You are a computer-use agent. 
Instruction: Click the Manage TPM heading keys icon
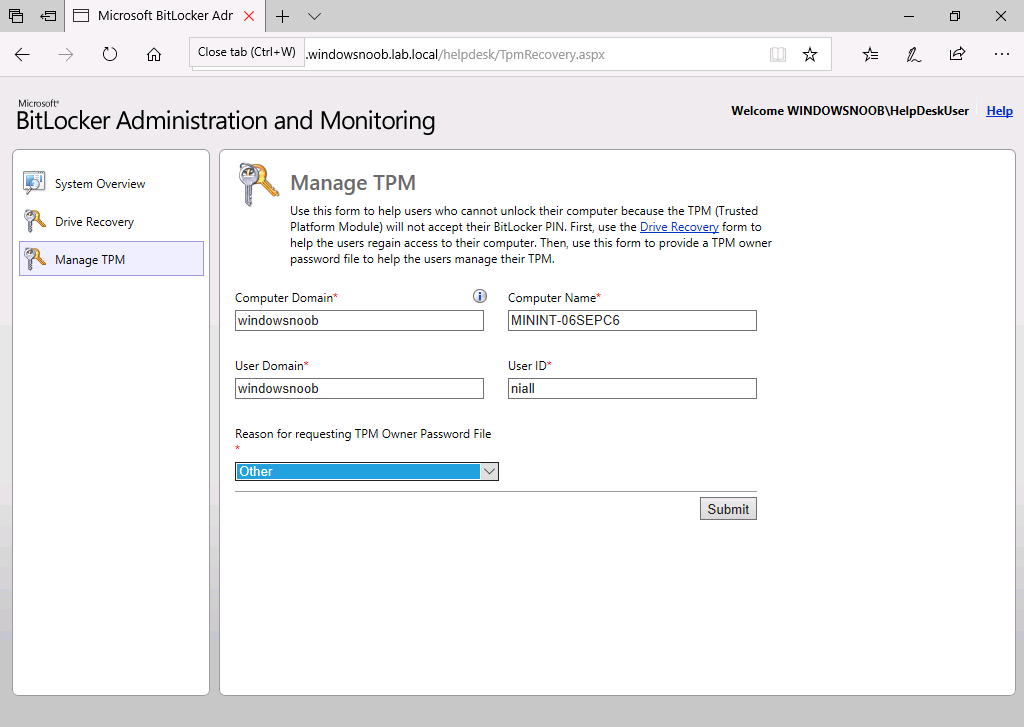(259, 184)
